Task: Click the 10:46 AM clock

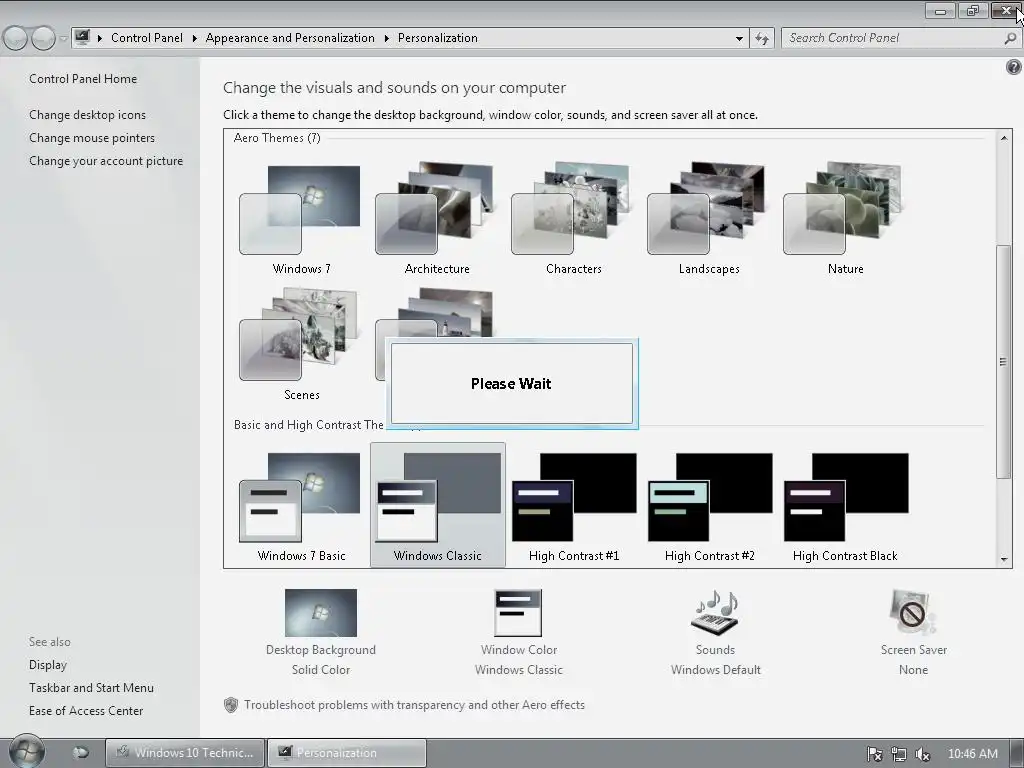Action: point(972,754)
